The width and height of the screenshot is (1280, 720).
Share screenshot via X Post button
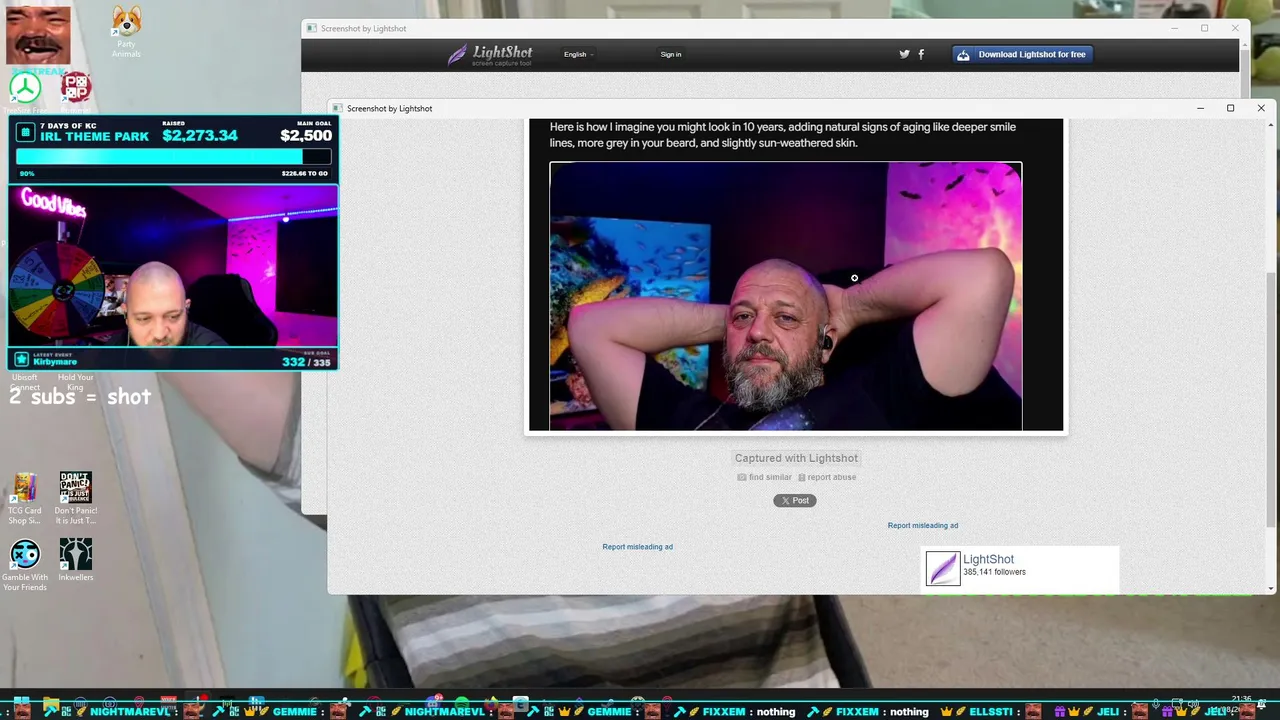[x=795, y=500]
